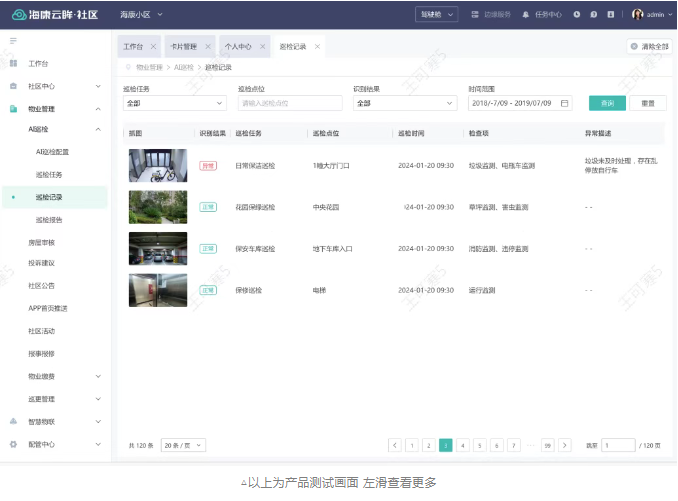This screenshot has height=501, width=678.
Task: Click the 巡检点位 text input field
Action: (291, 103)
